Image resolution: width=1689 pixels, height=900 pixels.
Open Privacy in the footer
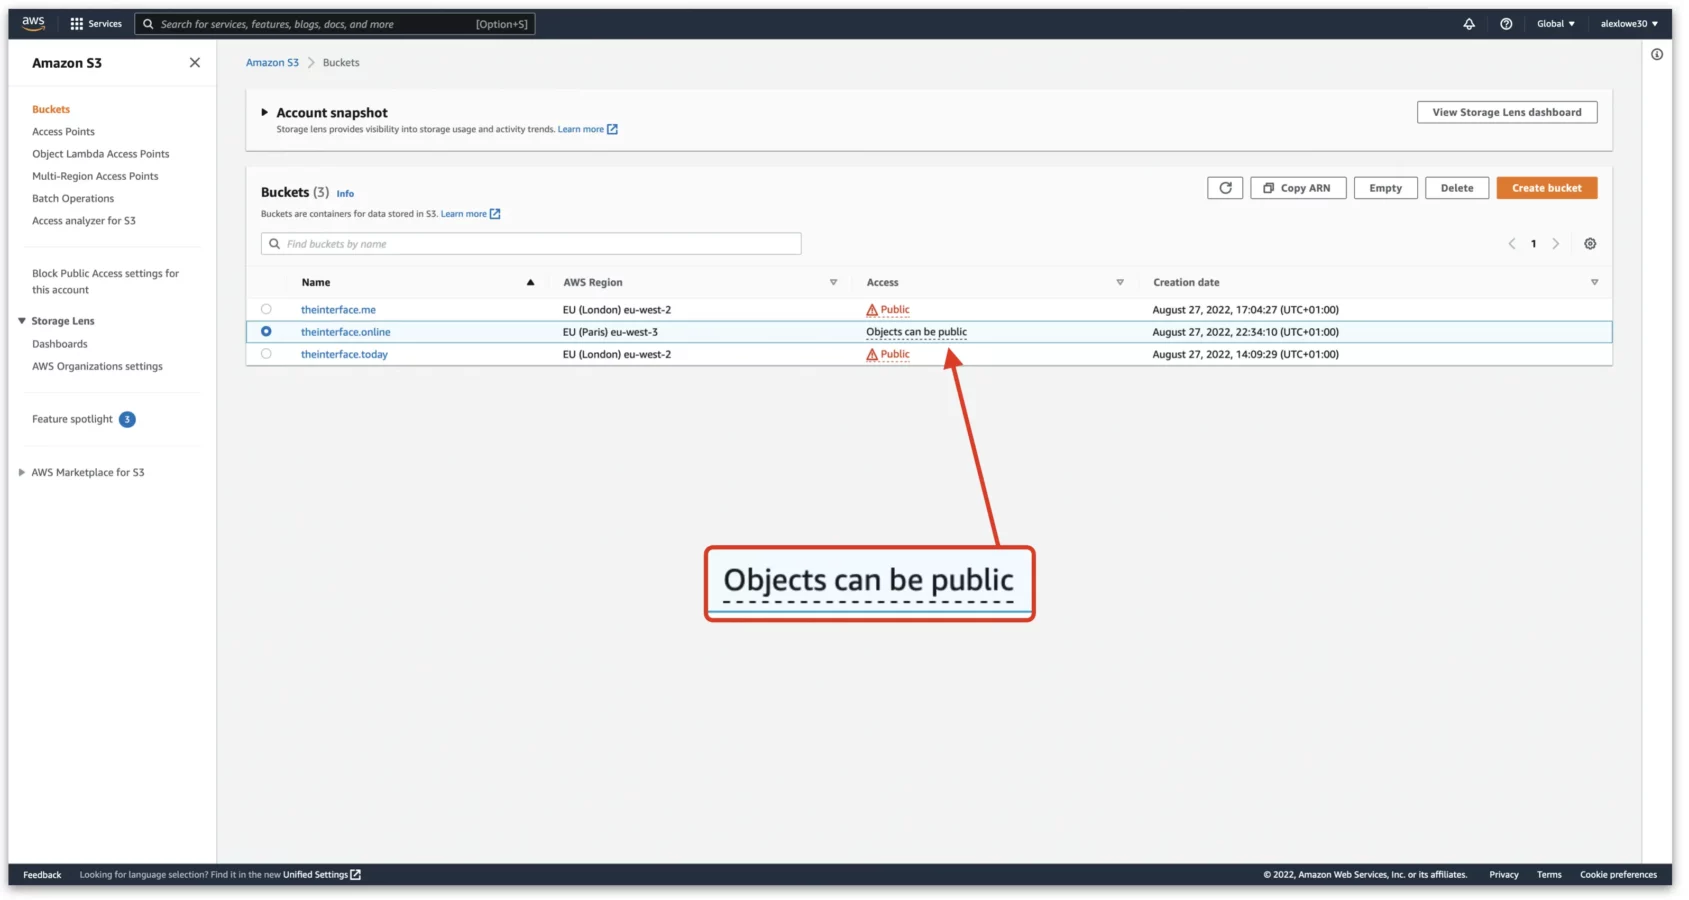pos(1503,875)
